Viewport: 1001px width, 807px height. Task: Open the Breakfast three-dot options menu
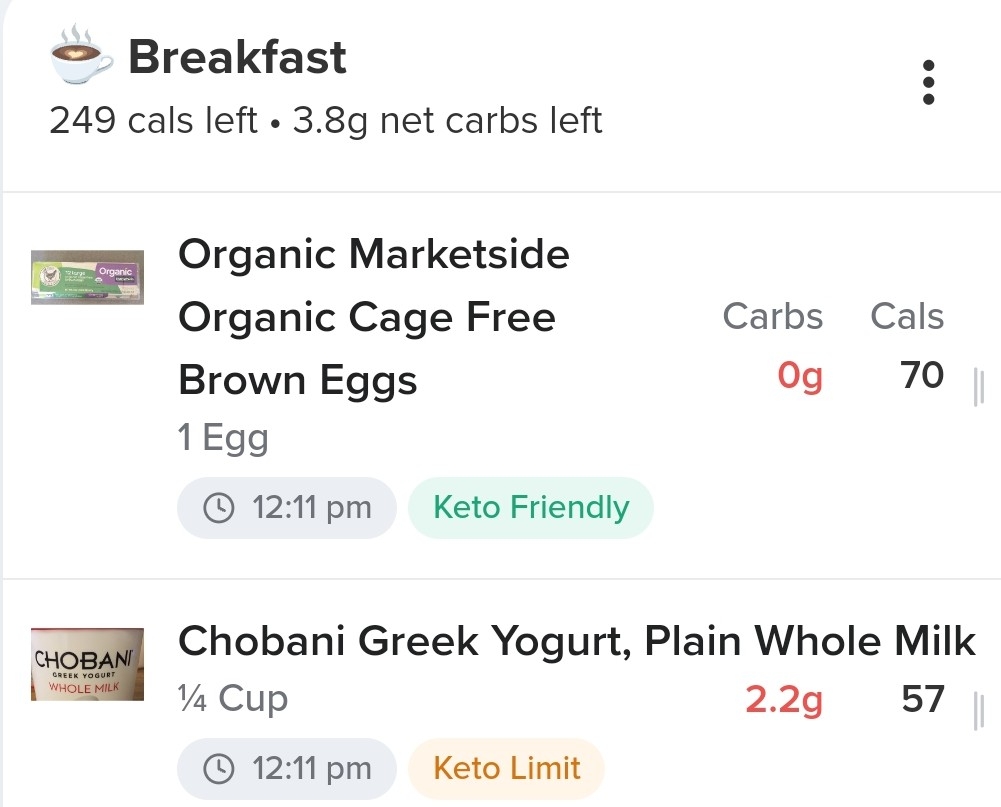(x=928, y=82)
